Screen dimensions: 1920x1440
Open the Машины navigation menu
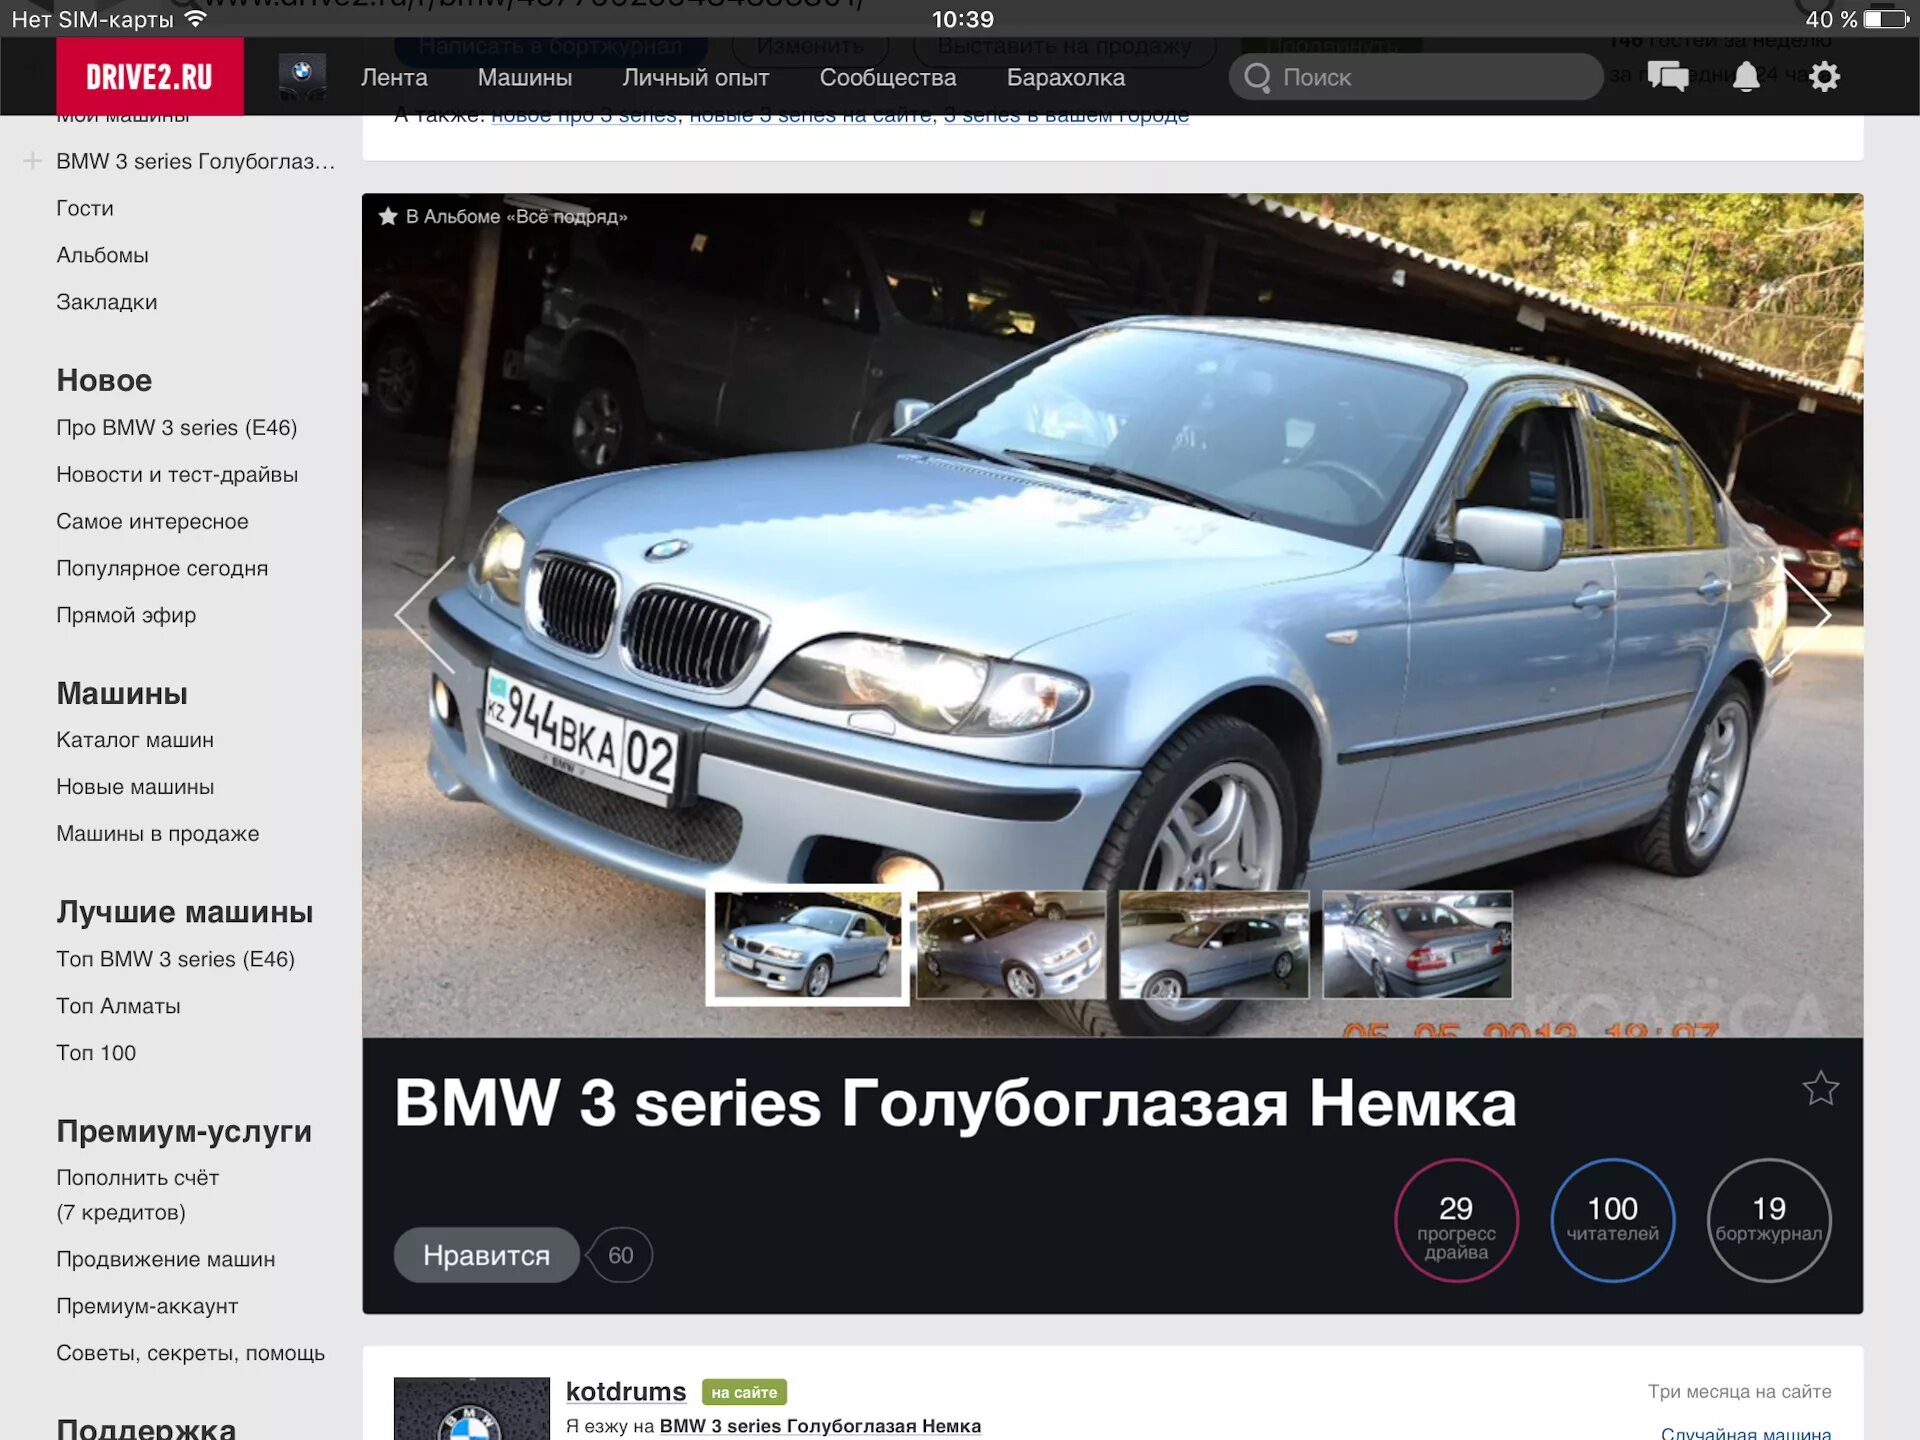(x=524, y=77)
